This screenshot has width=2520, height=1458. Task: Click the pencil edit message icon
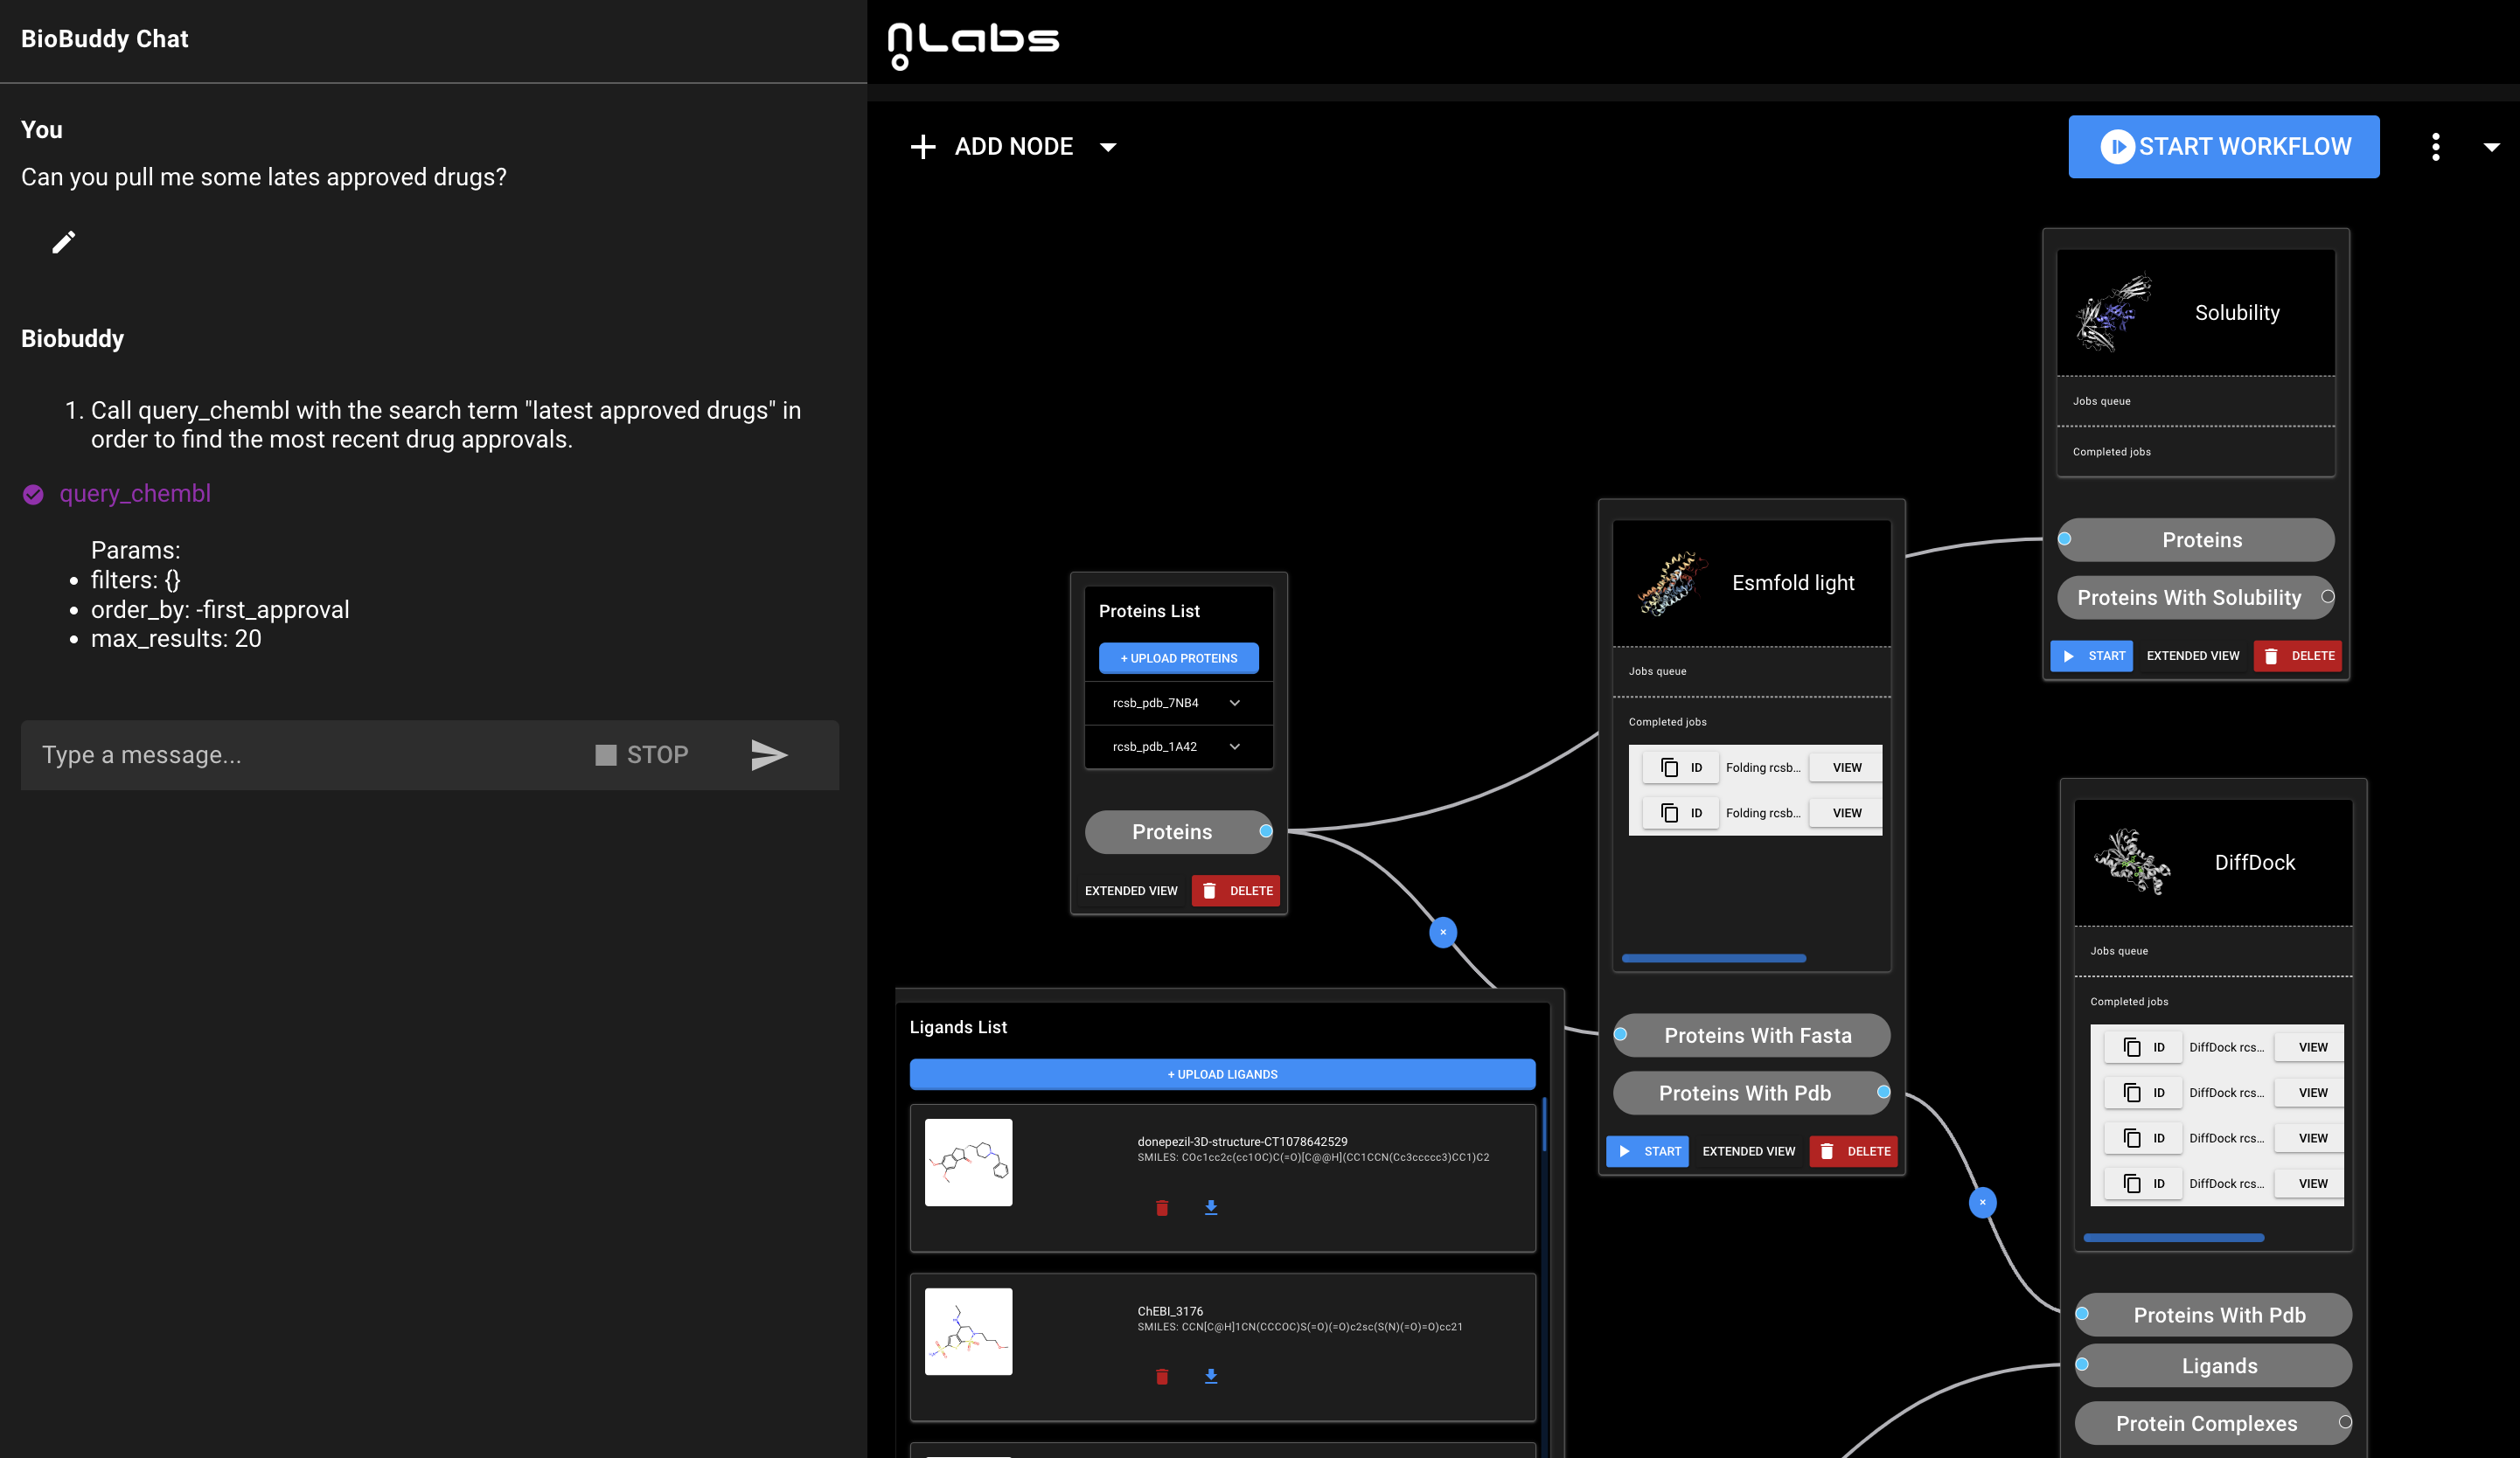point(63,243)
